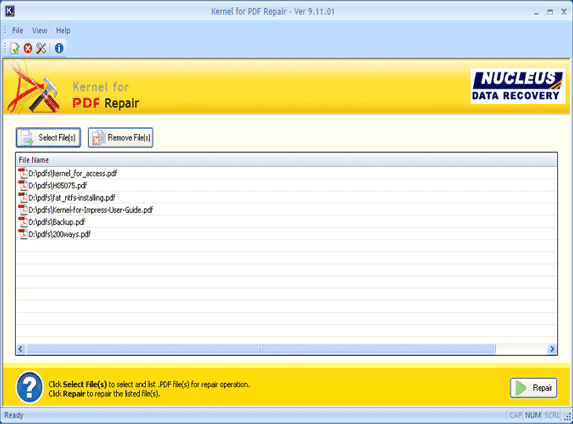Click PDF icon beside fat_ntfs-installing.pdf
This screenshot has height=424, width=573.
click(x=23, y=198)
